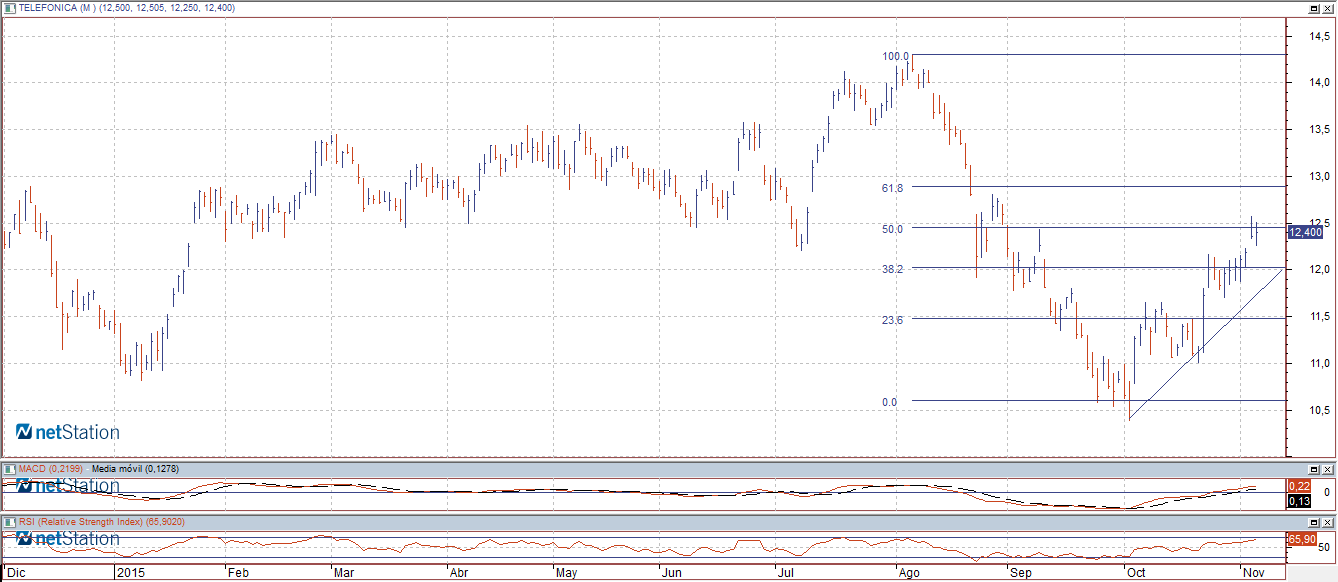The height and width of the screenshot is (582, 1338).
Task: Click the RSI panel icon
Action: 9,522
